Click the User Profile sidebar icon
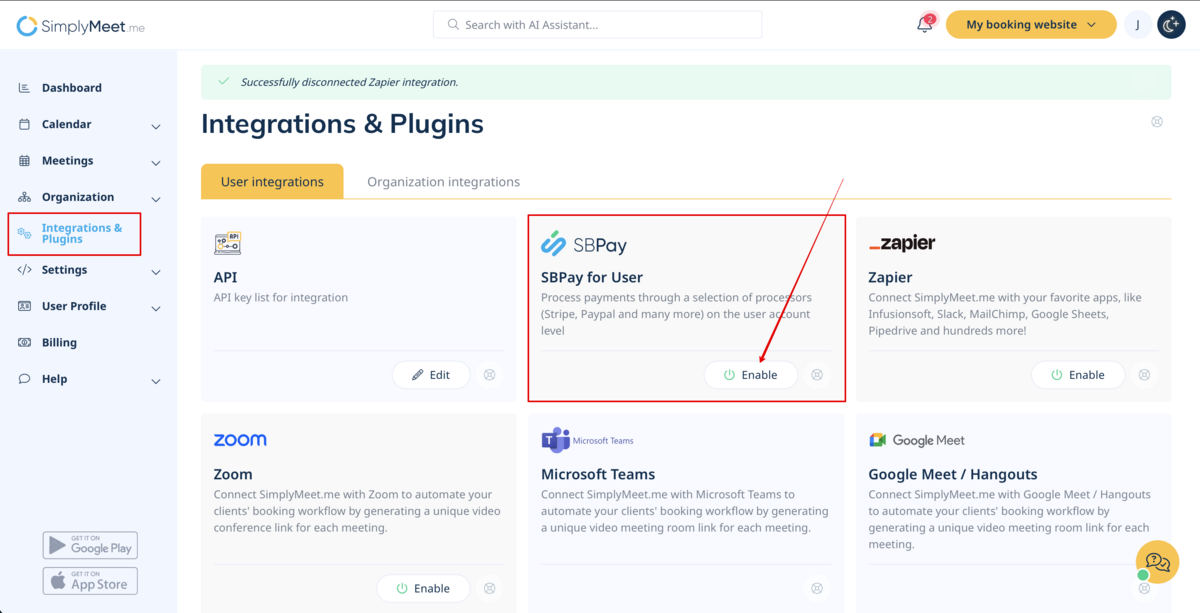Screen dimensions: 1200x613 (25, 306)
